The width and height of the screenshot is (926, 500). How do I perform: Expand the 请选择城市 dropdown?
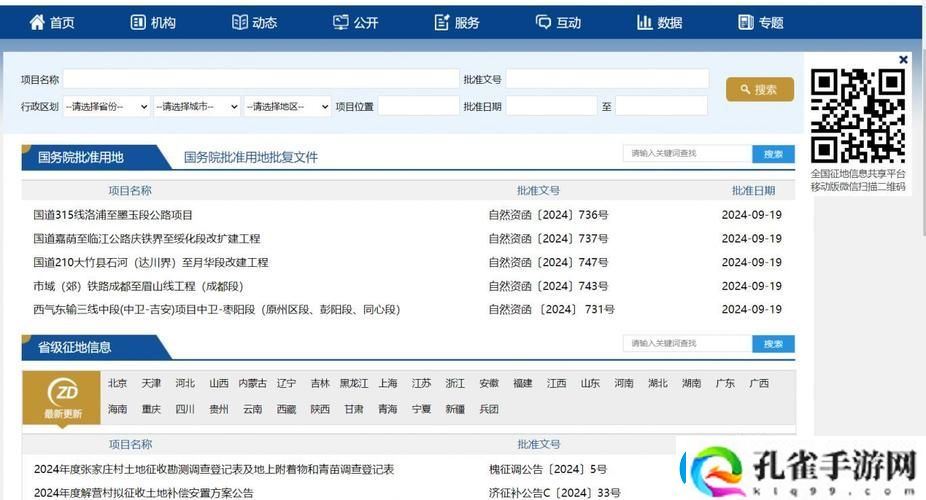197,106
